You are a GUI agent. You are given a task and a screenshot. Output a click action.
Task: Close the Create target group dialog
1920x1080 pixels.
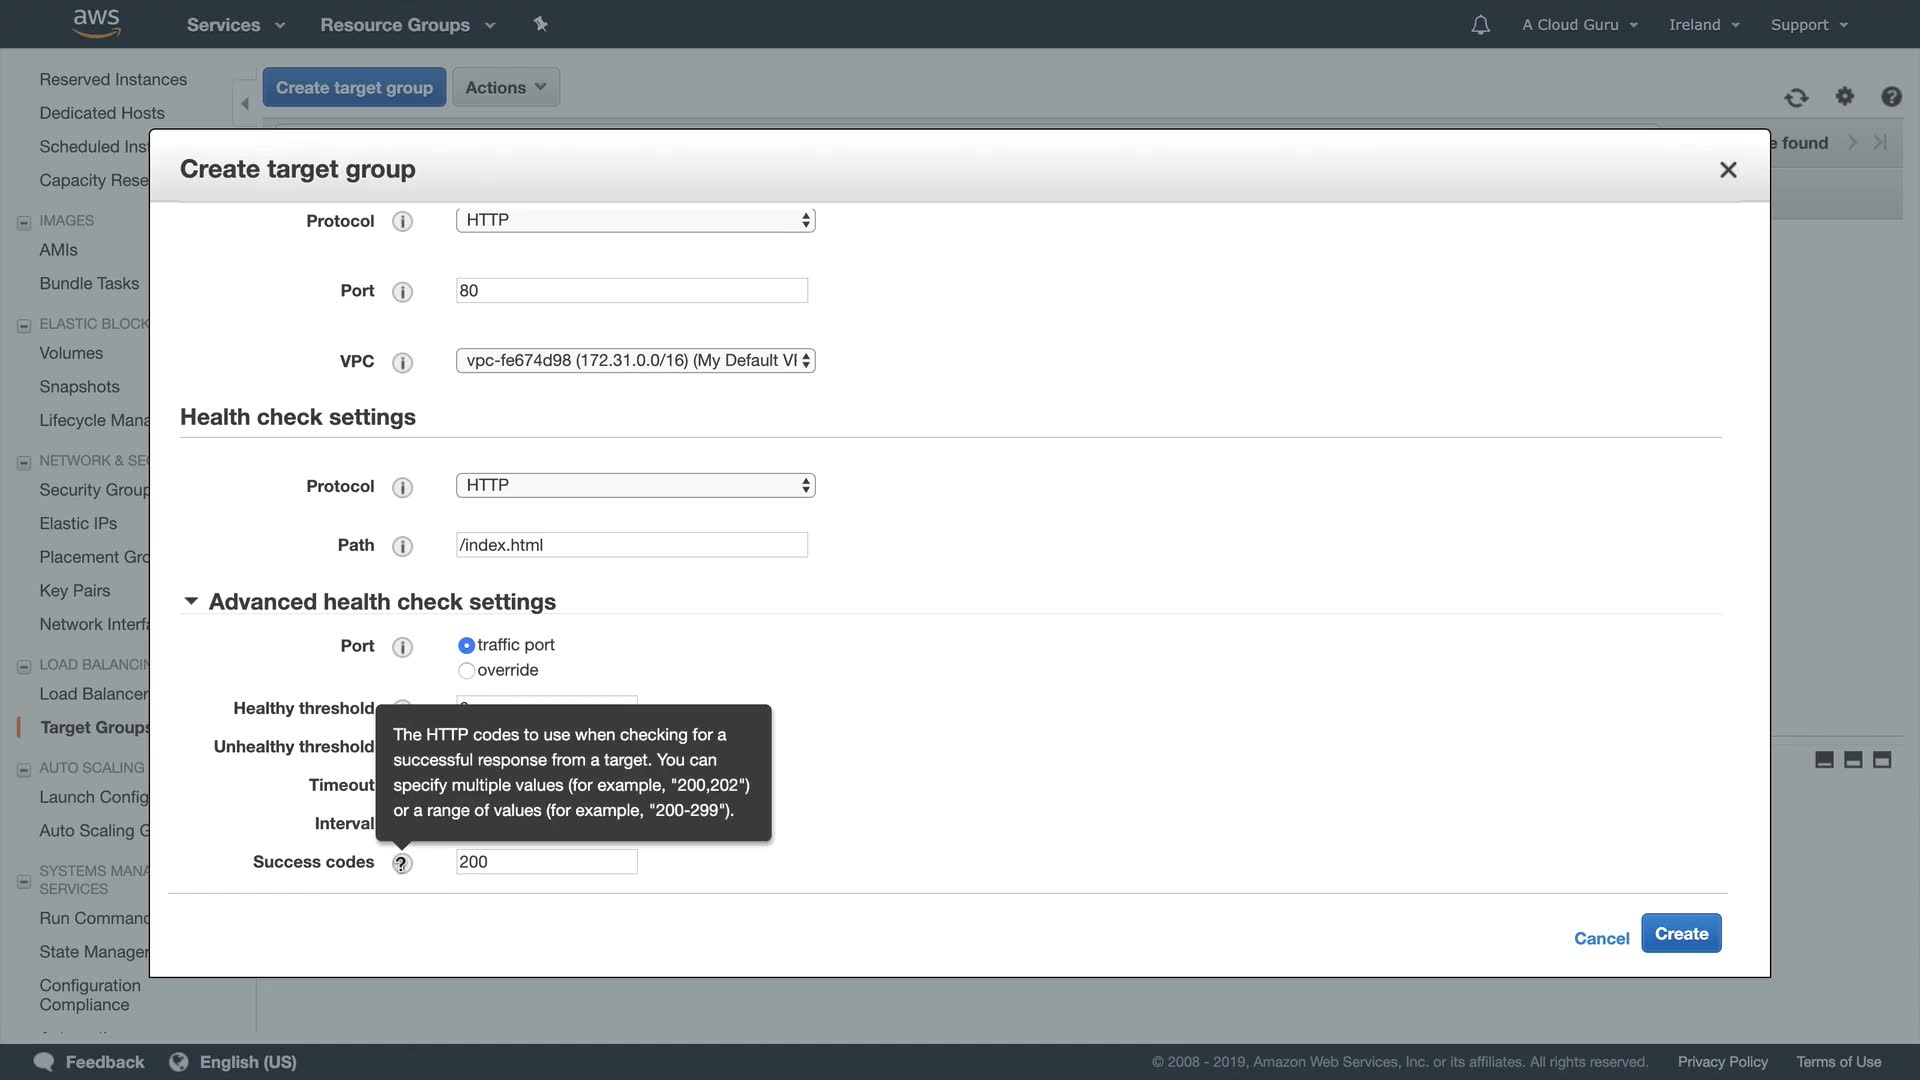click(1727, 170)
